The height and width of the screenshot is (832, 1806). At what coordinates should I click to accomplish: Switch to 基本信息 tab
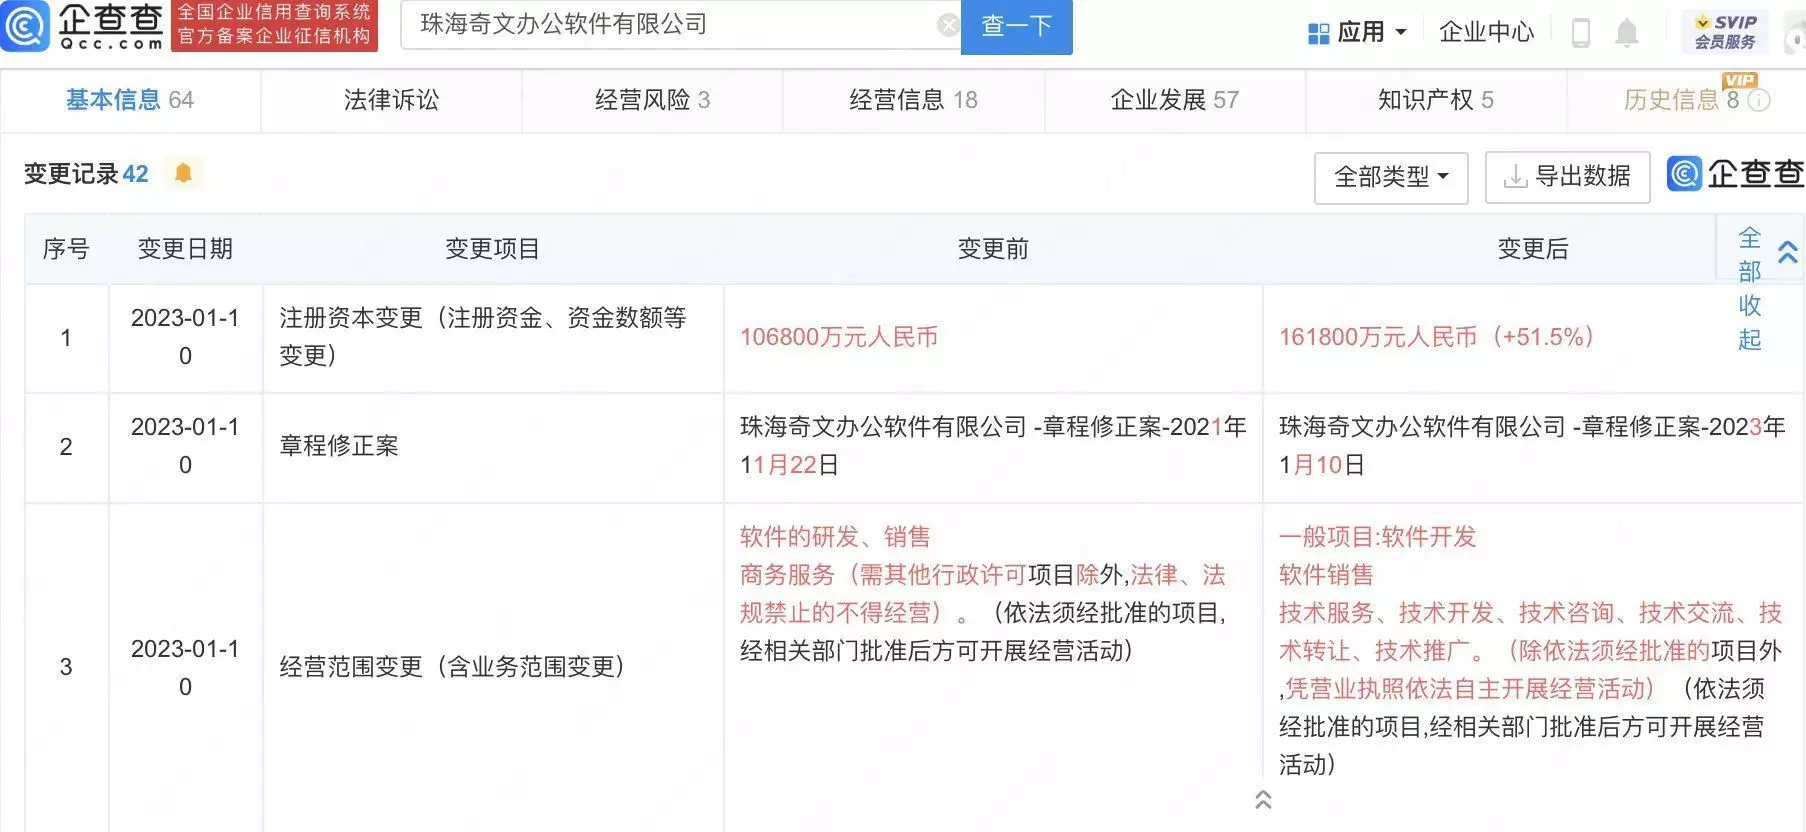(130, 100)
